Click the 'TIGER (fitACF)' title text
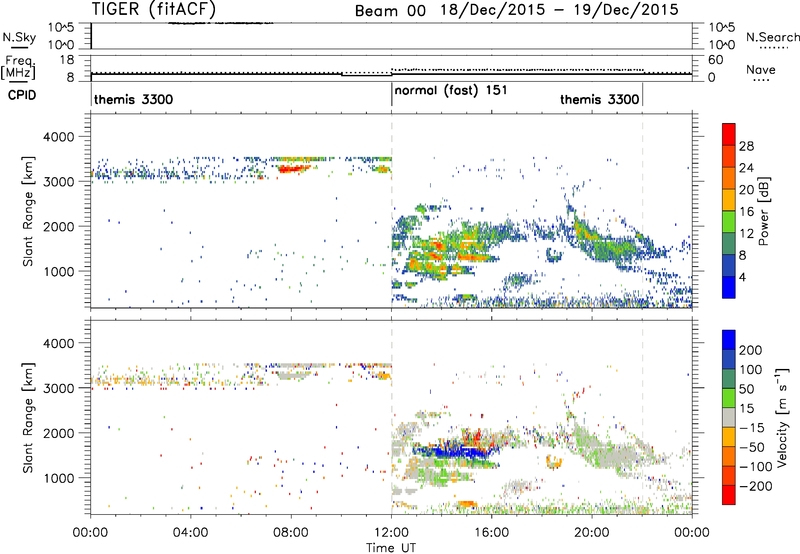 [x=154, y=9]
